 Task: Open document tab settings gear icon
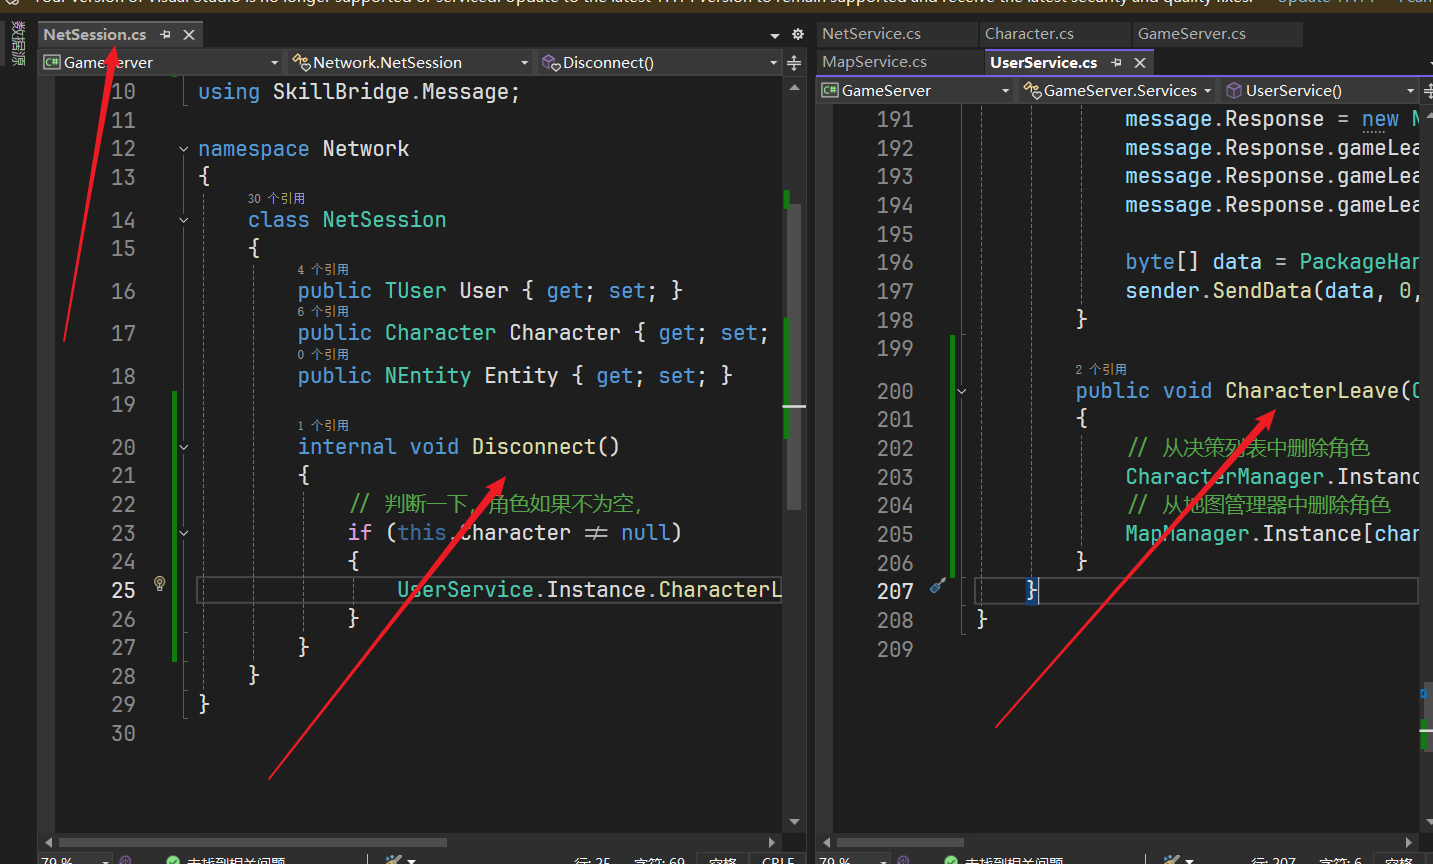click(797, 34)
